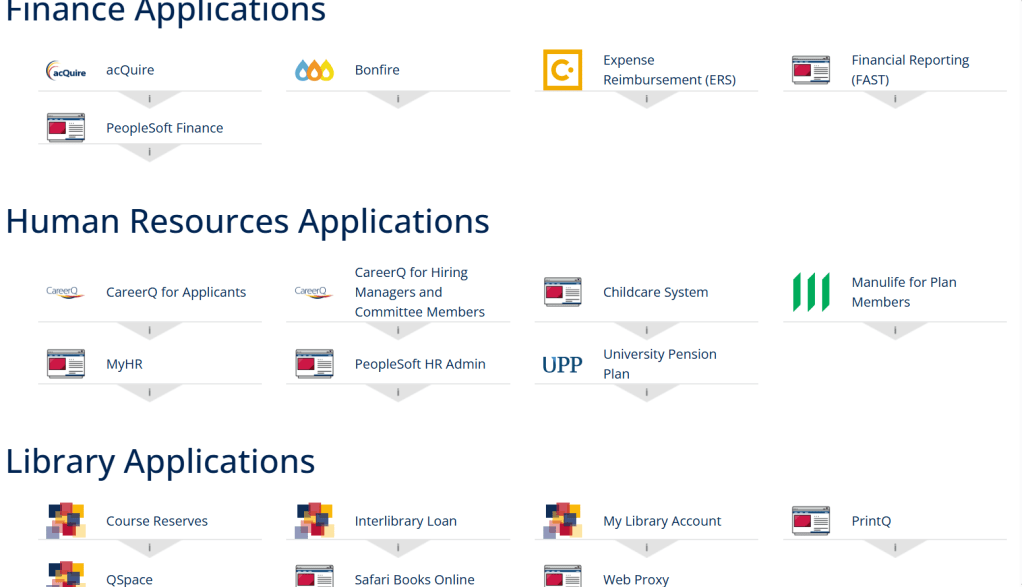Expand the arrow under My Library Account
The height and width of the screenshot is (587, 1022).
(x=646, y=549)
